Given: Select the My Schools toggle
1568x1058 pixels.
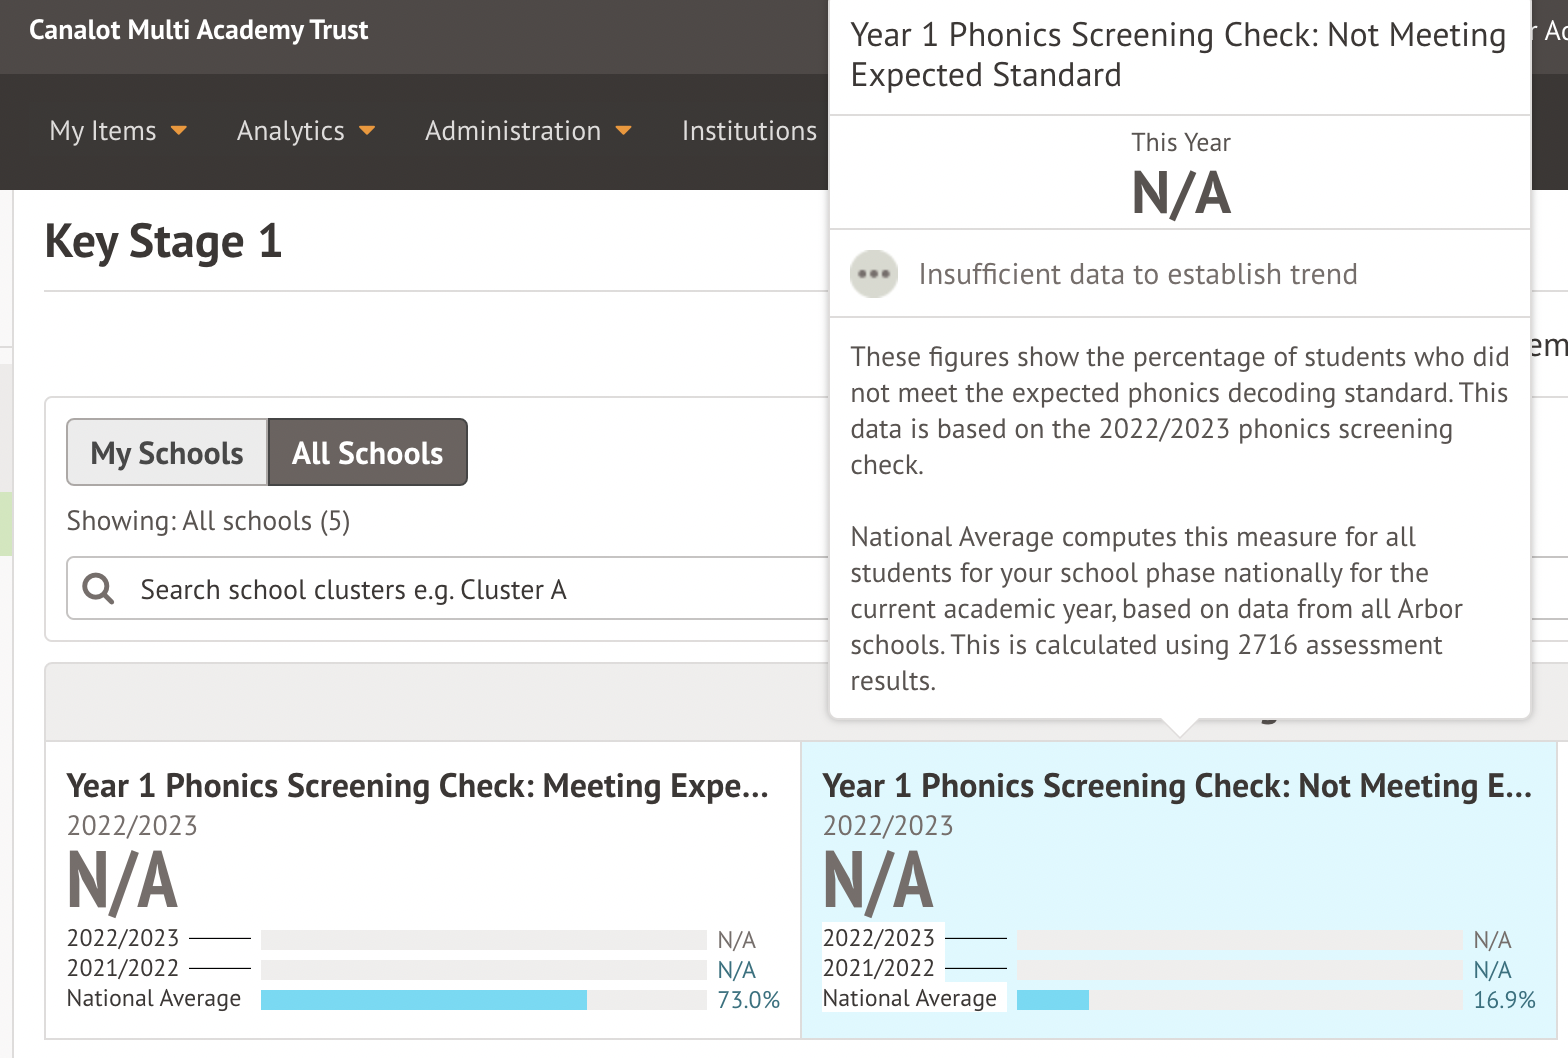Looking at the screenshot, I should point(167,453).
